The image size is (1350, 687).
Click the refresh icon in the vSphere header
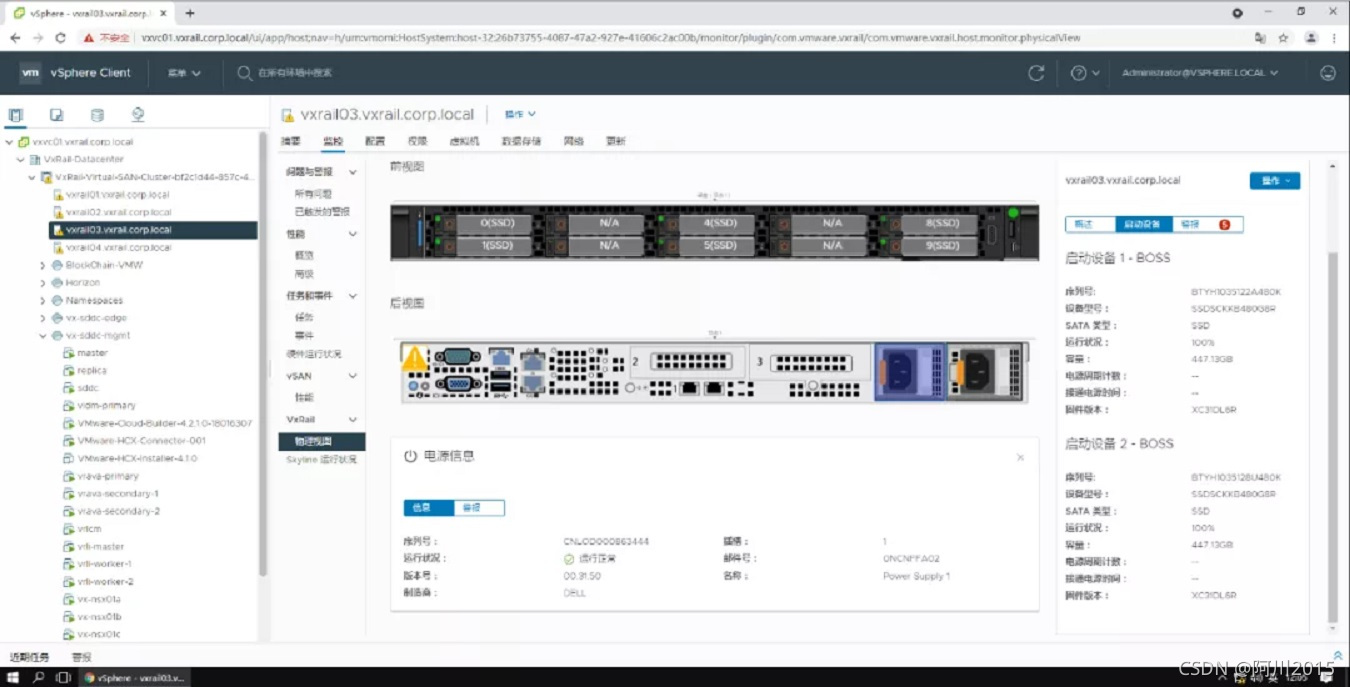(x=1036, y=73)
